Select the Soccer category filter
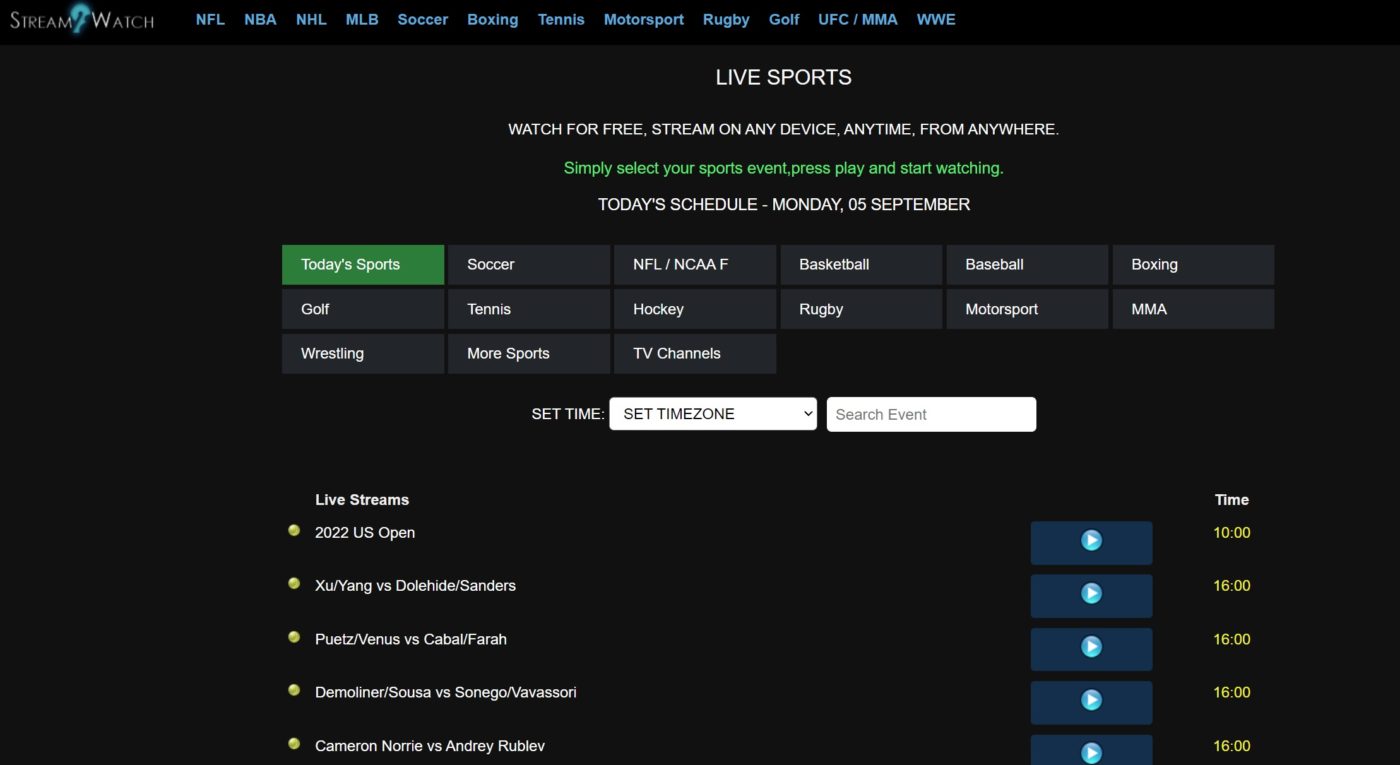This screenshot has height=765, width=1400. (x=528, y=264)
